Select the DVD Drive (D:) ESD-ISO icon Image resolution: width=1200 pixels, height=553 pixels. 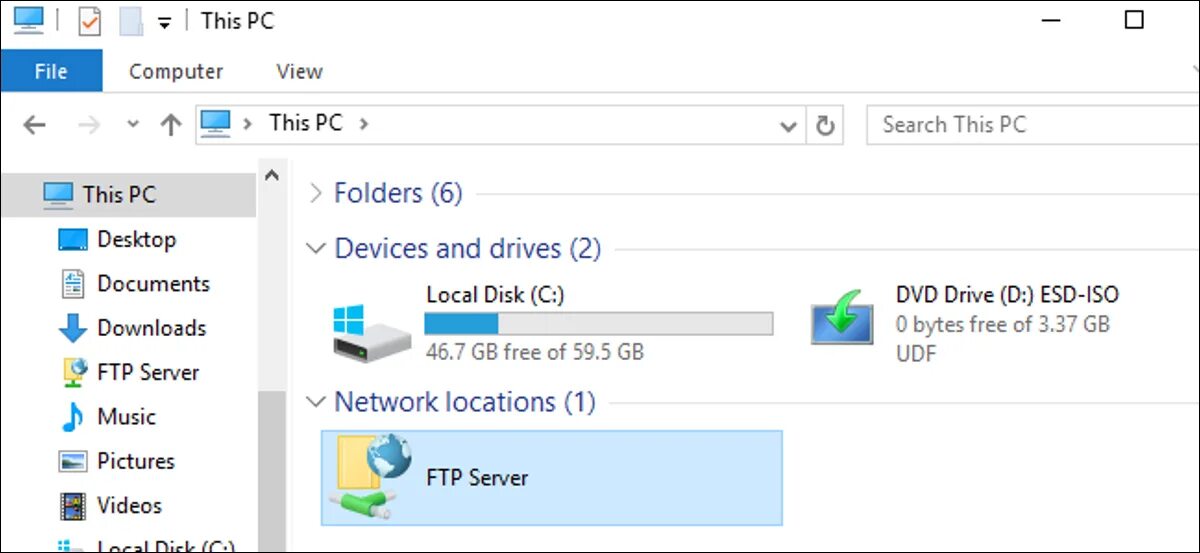(x=843, y=322)
